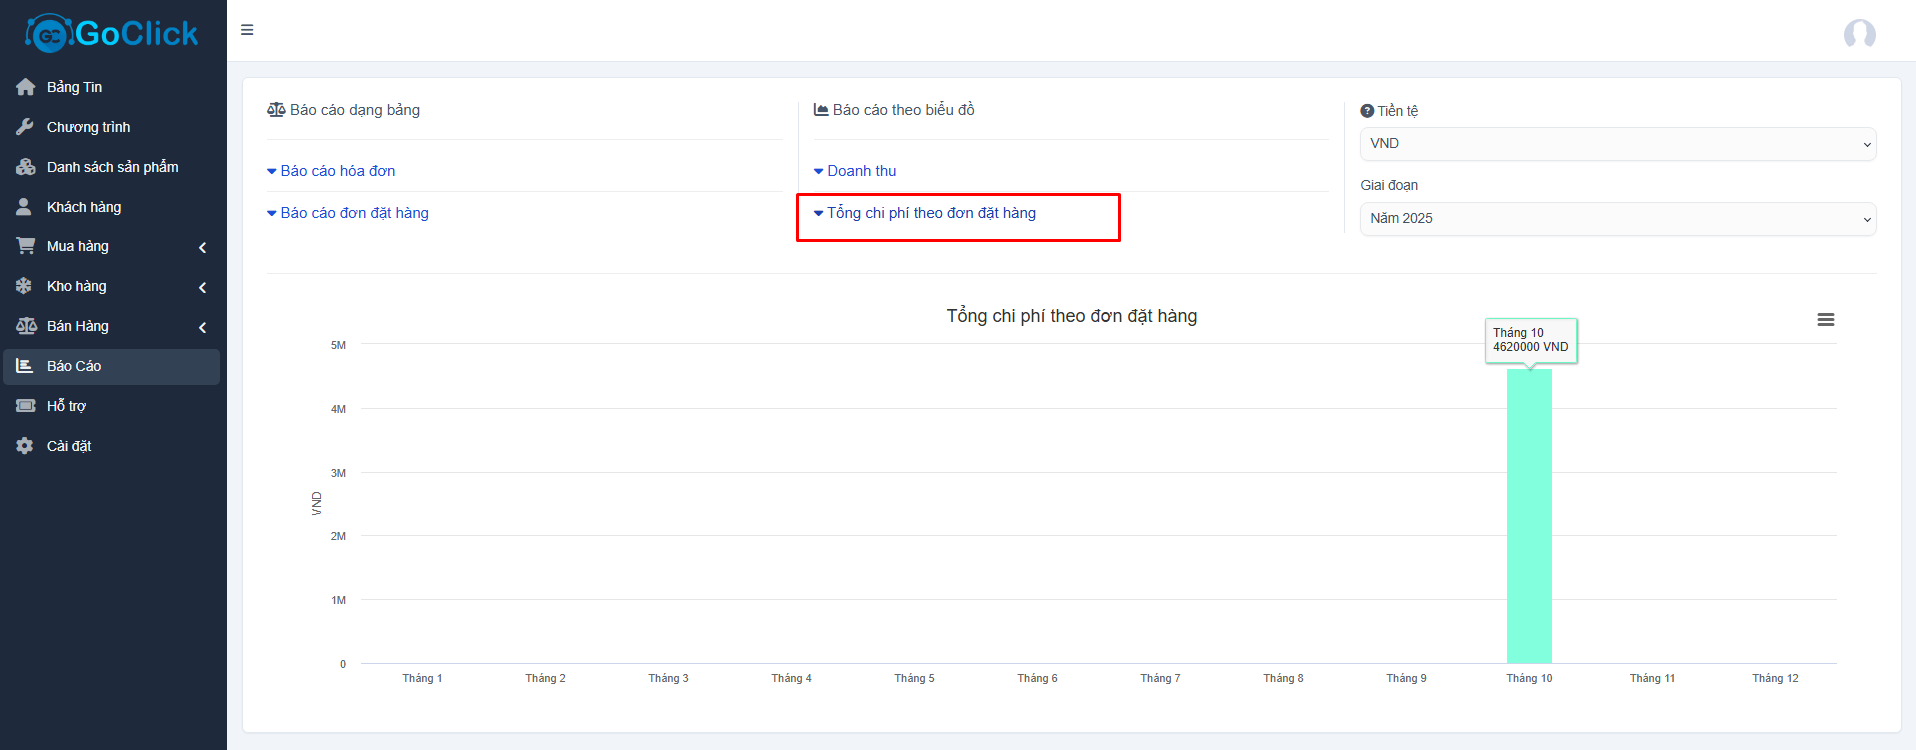Viewport: 1916px width, 750px height.
Task: Go to Hỗ trợ menu item
Action: point(66,406)
